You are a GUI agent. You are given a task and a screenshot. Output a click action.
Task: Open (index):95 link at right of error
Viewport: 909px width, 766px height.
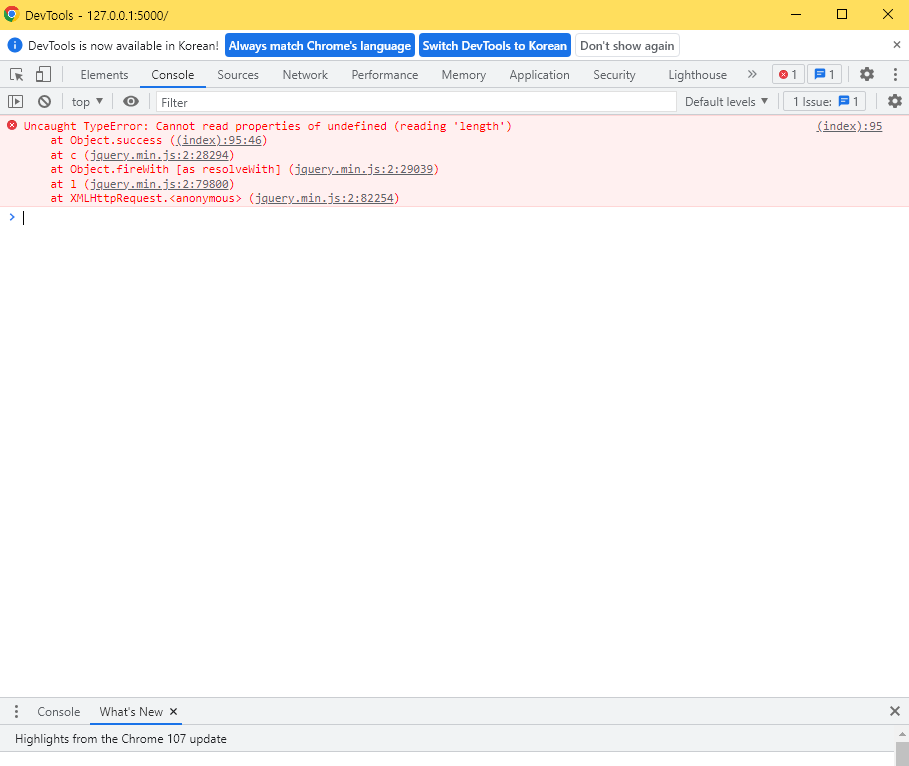tap(849, 126)
